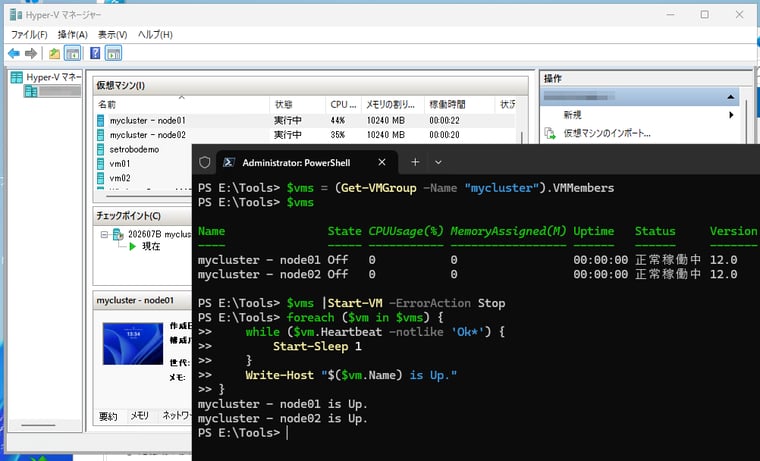The image size is (760, 461).
Task: Click the shield icon in the terminal window
Action: pos(205,162)
